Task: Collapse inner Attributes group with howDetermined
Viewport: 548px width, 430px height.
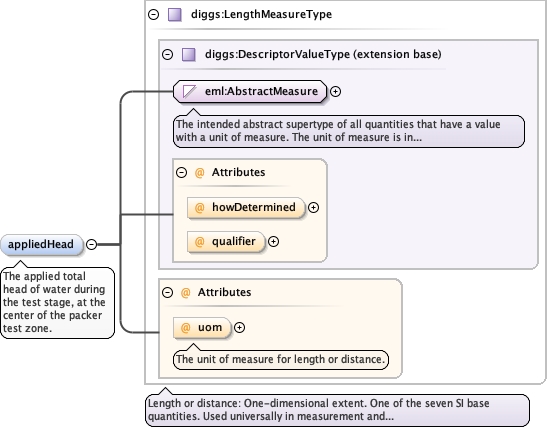Action: 181,172
